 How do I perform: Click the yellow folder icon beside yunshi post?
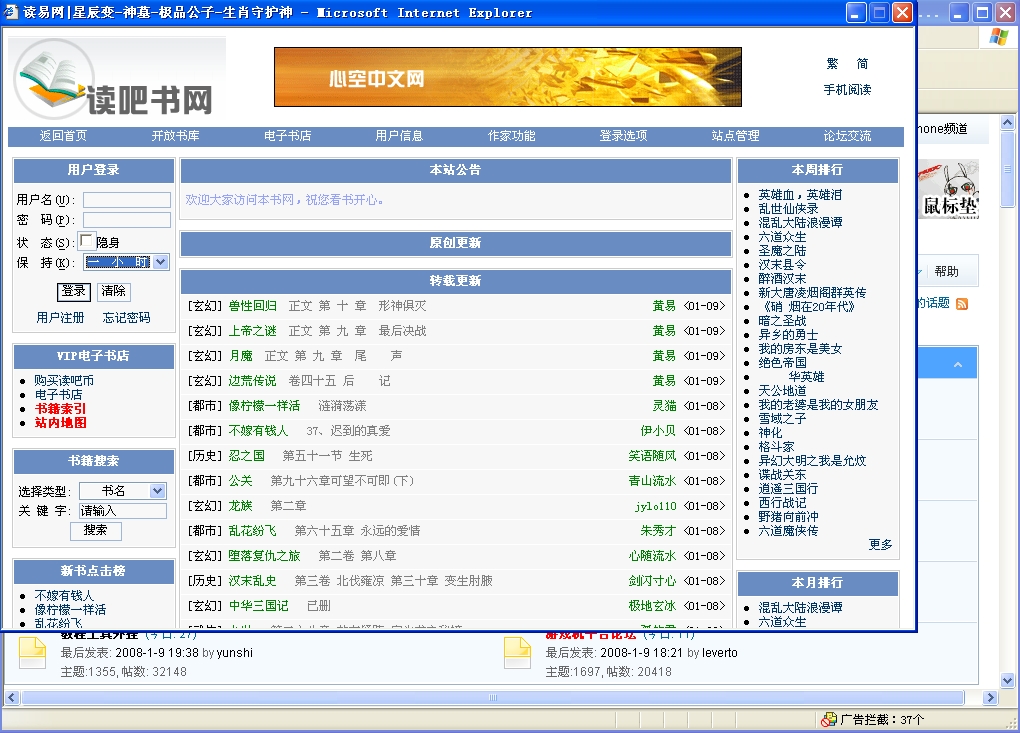(33, 653)
